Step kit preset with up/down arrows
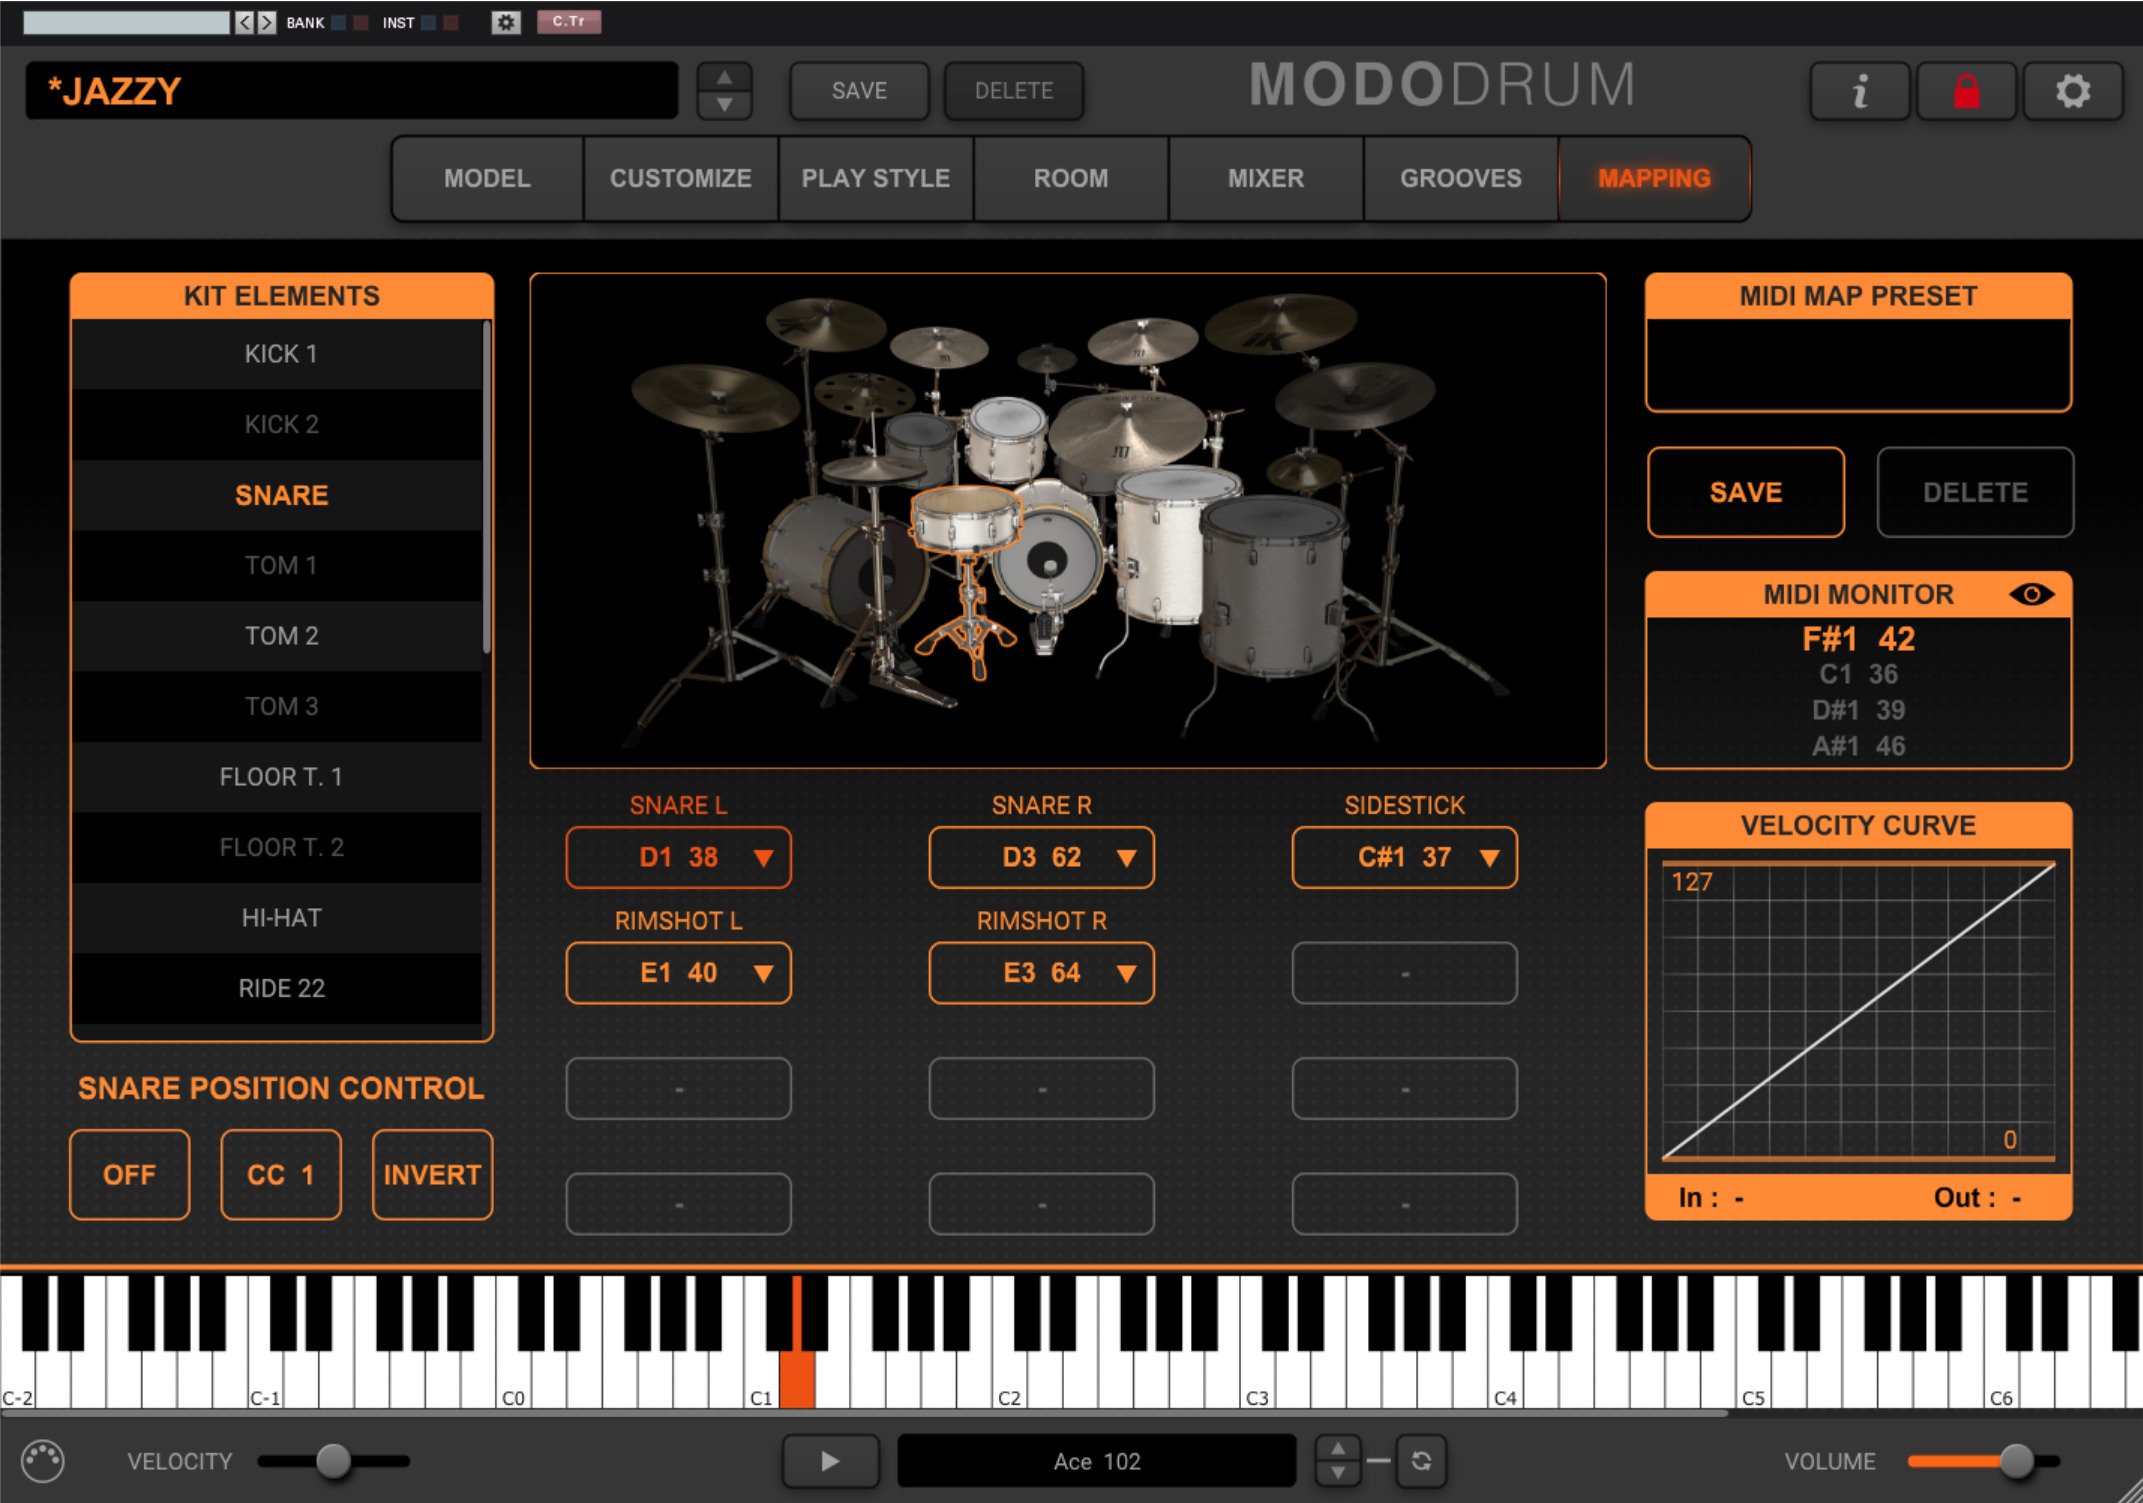 725,91
